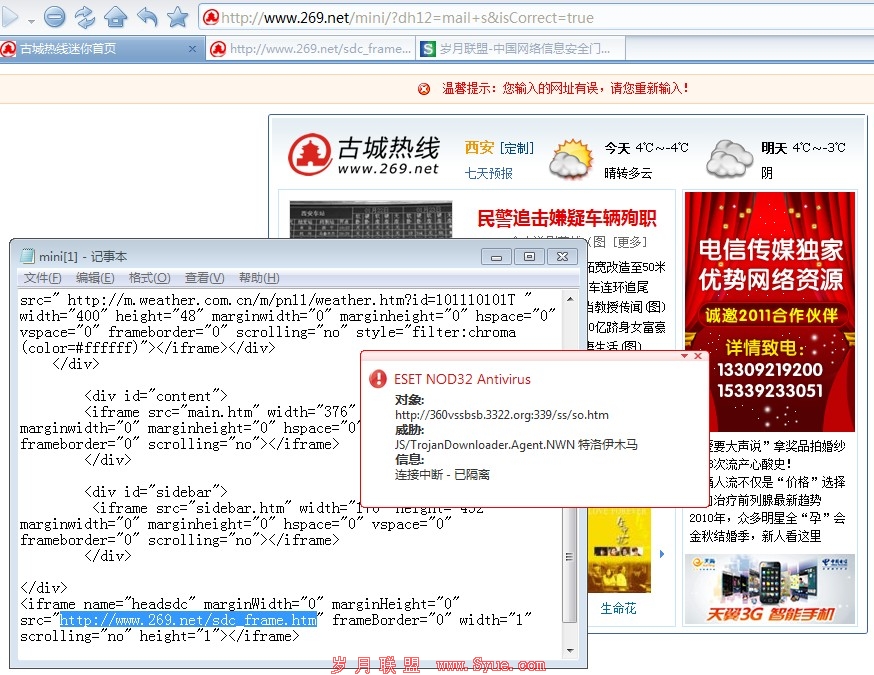The image size is (874, 675).
Task: Minimize the mini[1] Notepad window
Action: tap(497, 256)
